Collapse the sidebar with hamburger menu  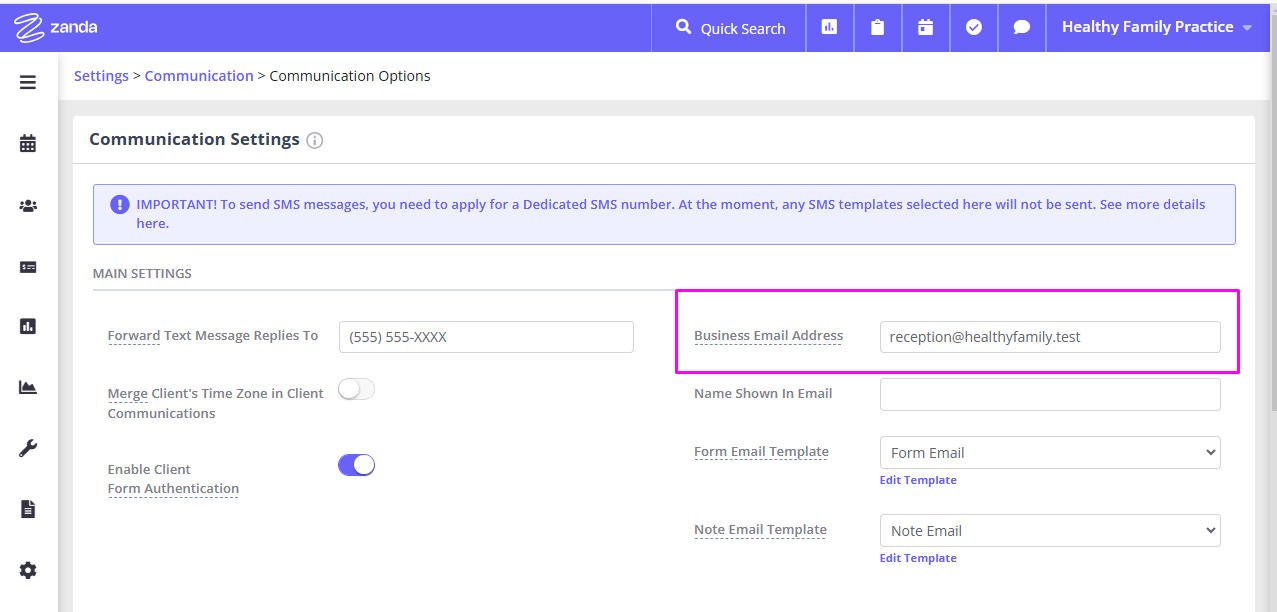pos(27,82)
